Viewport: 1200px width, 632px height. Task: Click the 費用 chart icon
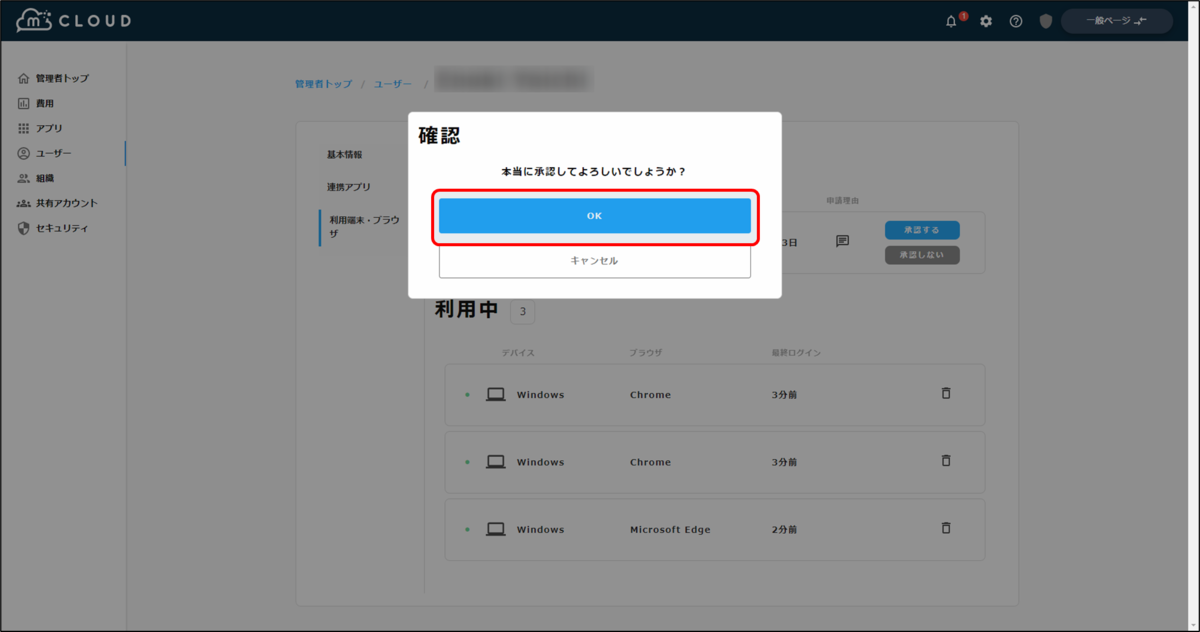[x=24, y=103]
